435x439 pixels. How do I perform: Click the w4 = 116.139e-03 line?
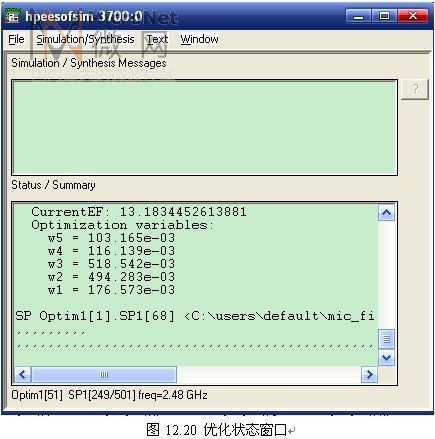(111, 251)
